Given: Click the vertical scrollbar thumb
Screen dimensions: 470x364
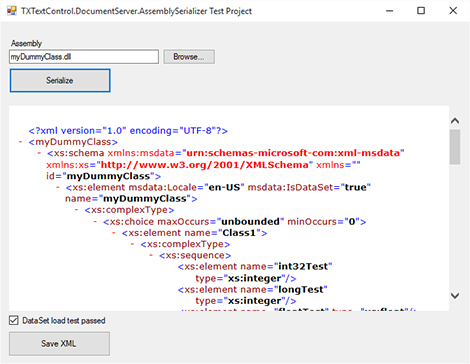Looking at the screenshot, I should 455,147.
